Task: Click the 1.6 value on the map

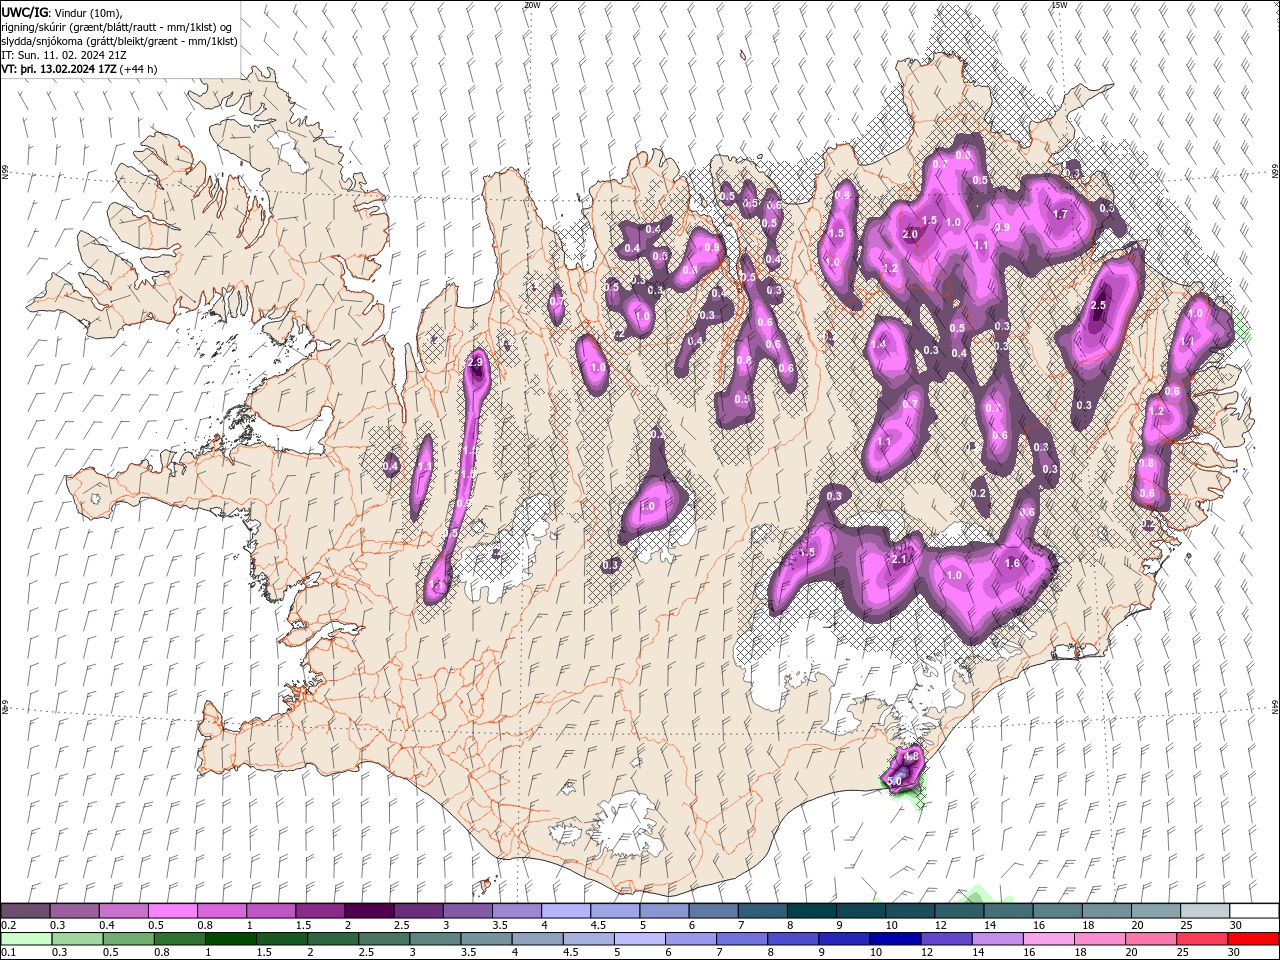Action: point(1012,564)
